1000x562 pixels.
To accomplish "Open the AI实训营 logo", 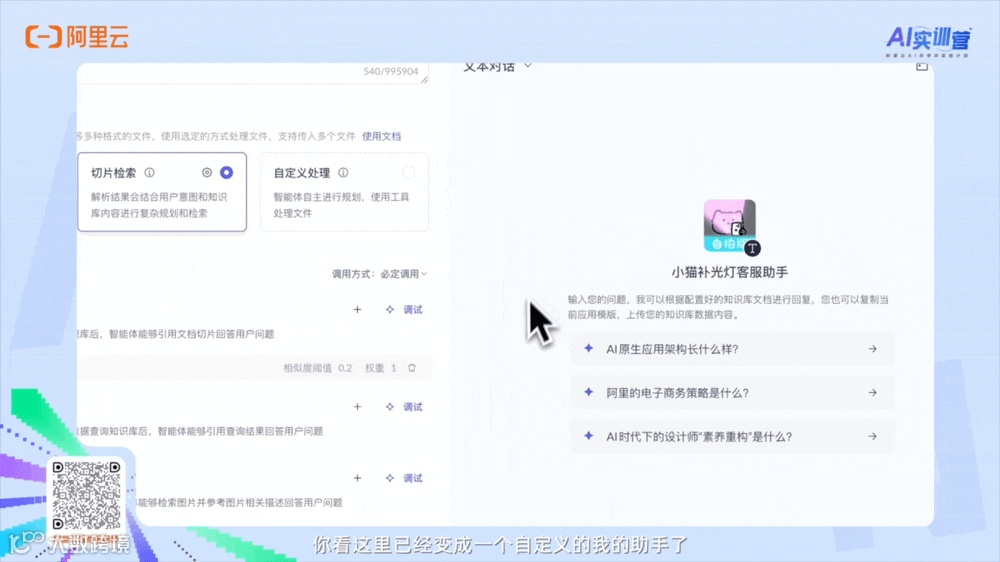I will pos(928,41).
